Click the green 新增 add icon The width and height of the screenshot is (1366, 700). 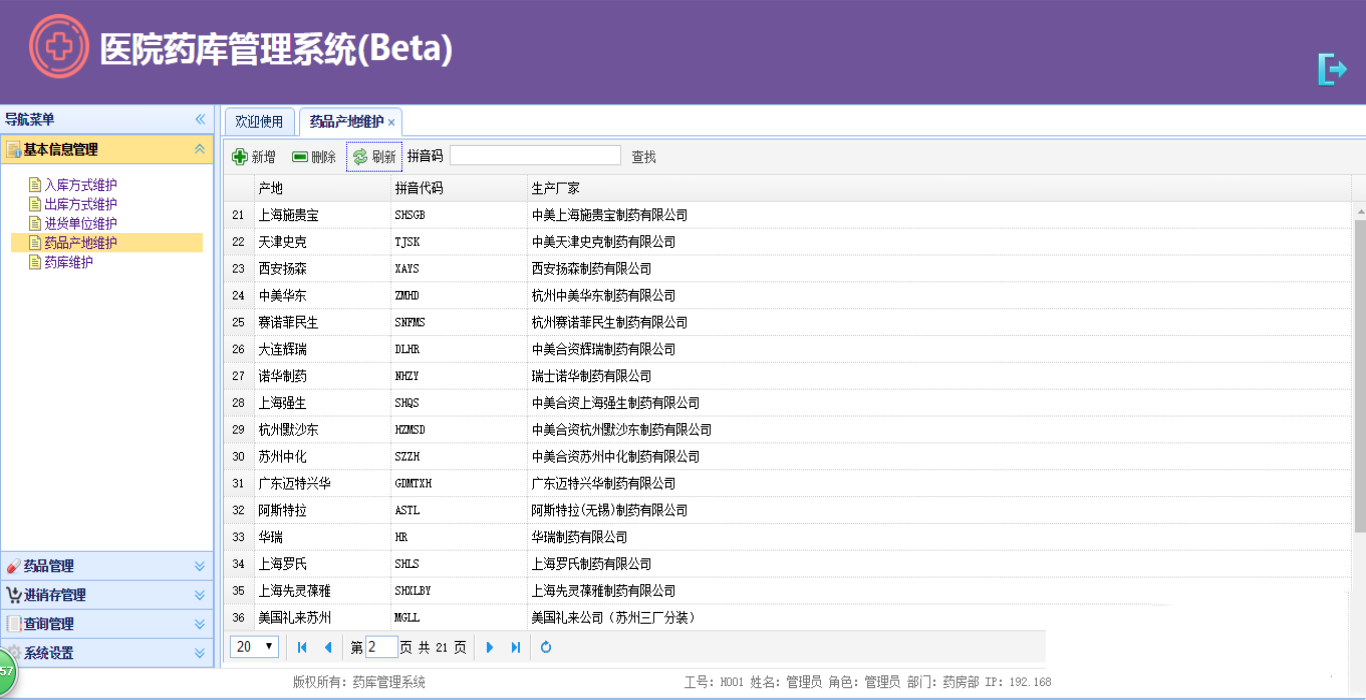tap(240, 157)
